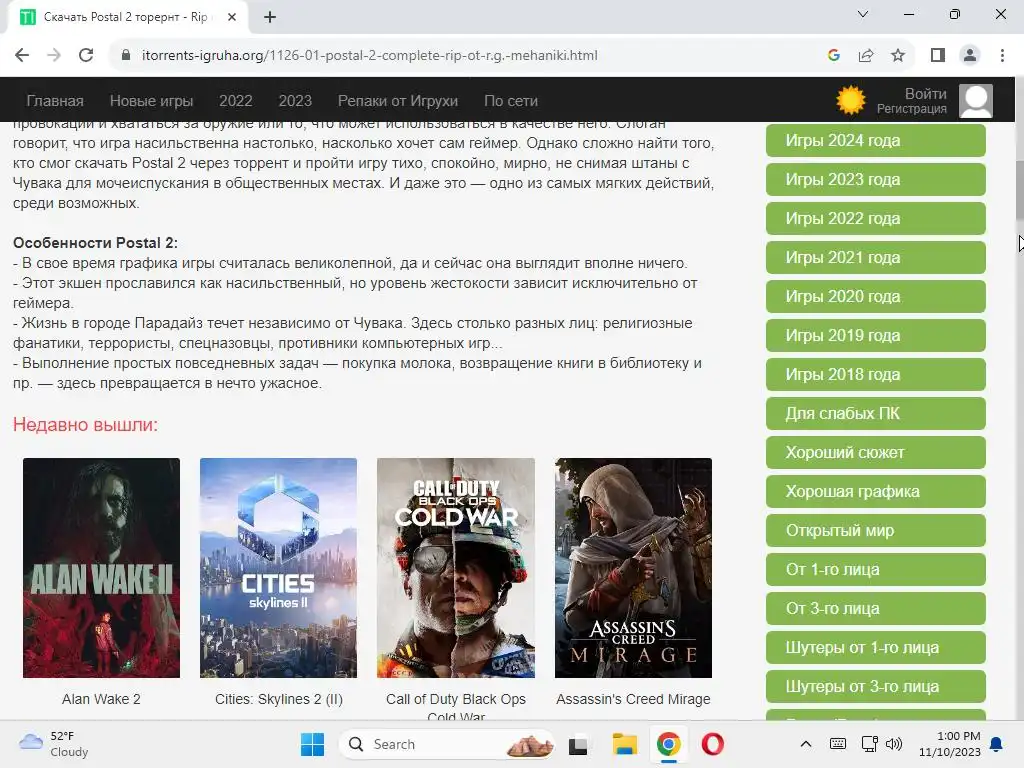The width and height of the screenshot is (1024, 768).
Task: Toggle the sun day/night theme icon
Action: (x=850, y=101)
